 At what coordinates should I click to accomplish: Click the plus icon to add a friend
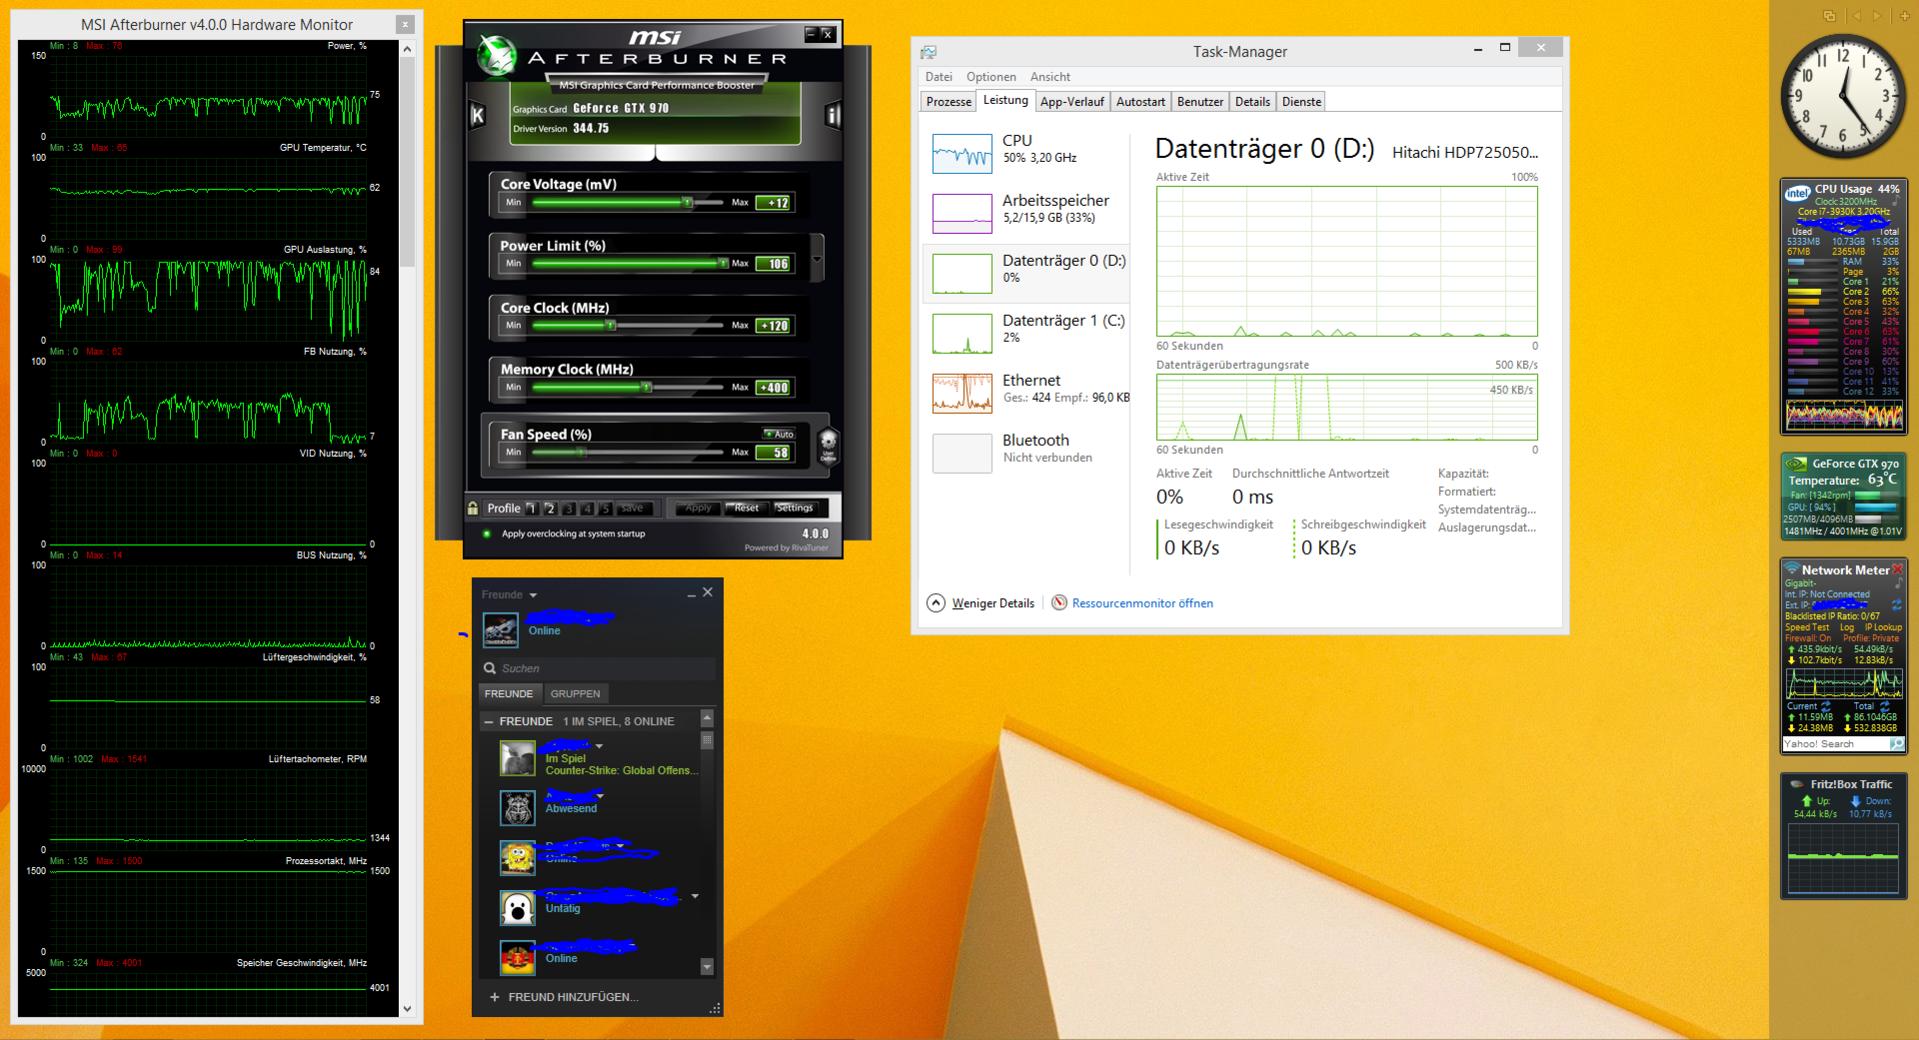click(x=494, y=997)
